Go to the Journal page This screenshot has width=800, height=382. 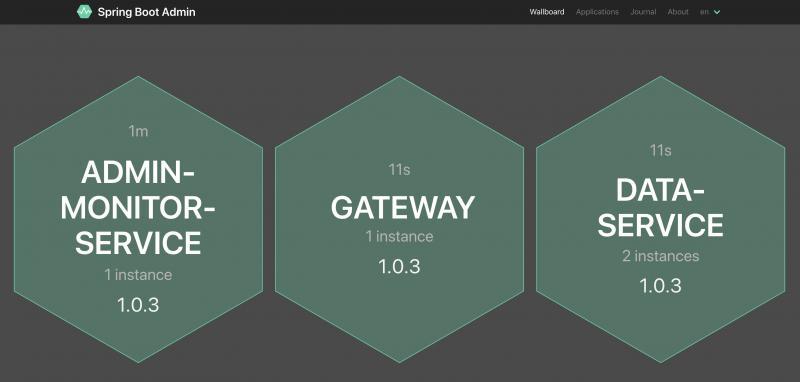coord(643,12)
